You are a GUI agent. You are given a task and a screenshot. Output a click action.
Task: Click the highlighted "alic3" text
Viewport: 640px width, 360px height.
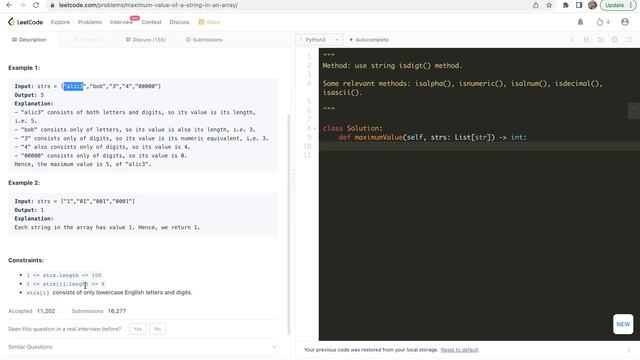point(73,86)
